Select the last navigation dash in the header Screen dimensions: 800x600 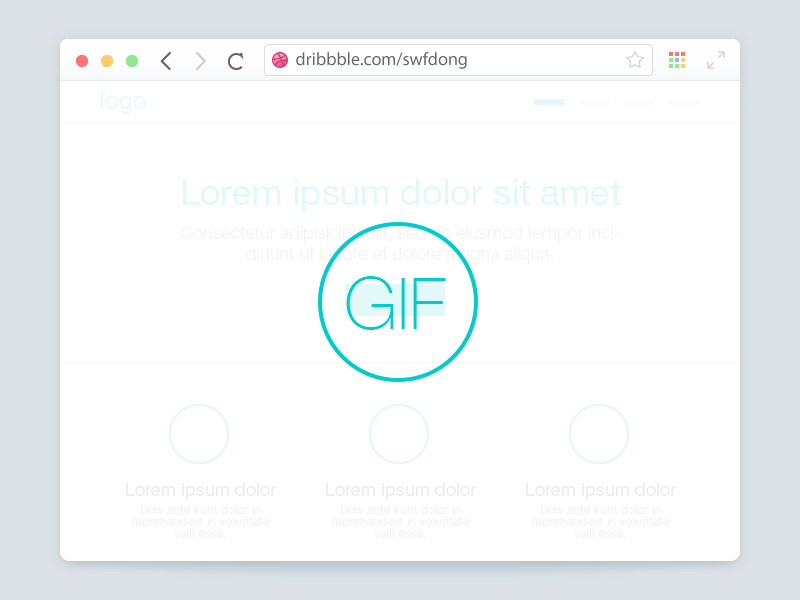coord(684,102)
